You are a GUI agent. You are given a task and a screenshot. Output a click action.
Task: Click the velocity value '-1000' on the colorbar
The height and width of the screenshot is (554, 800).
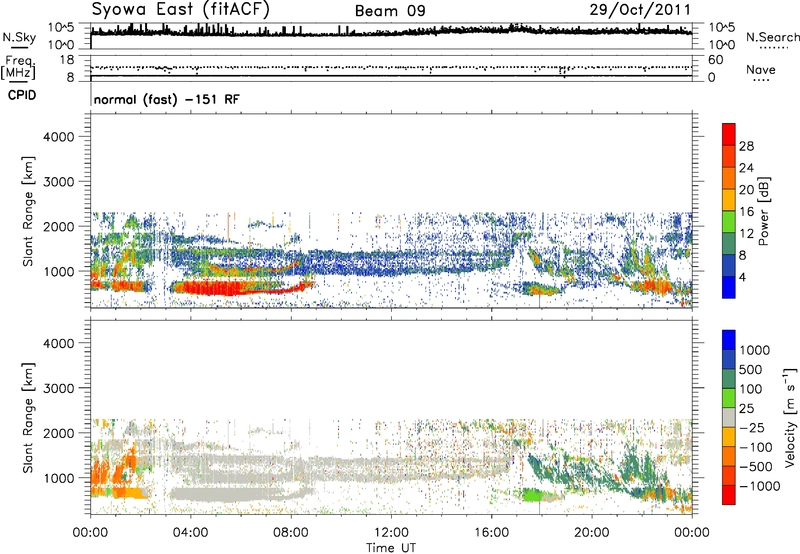click(759, 486)
